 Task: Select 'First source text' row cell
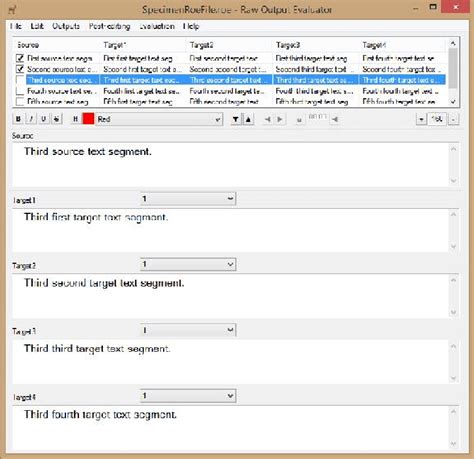click(x=60, y=58)
